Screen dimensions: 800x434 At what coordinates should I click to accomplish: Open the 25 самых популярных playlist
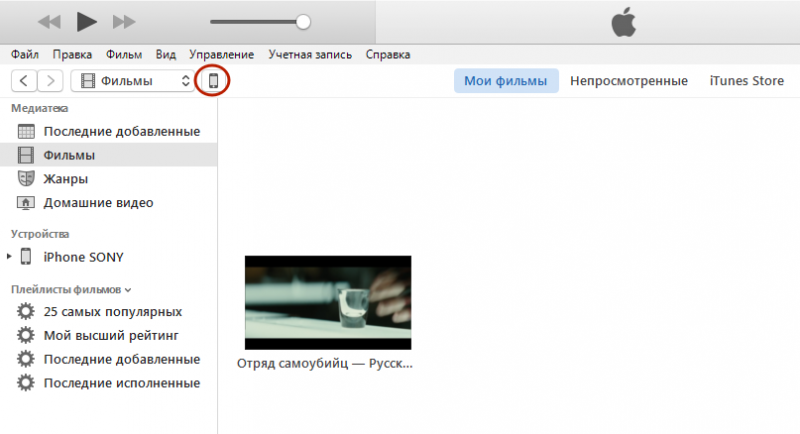pyautogui.click(x=113, y=312)
